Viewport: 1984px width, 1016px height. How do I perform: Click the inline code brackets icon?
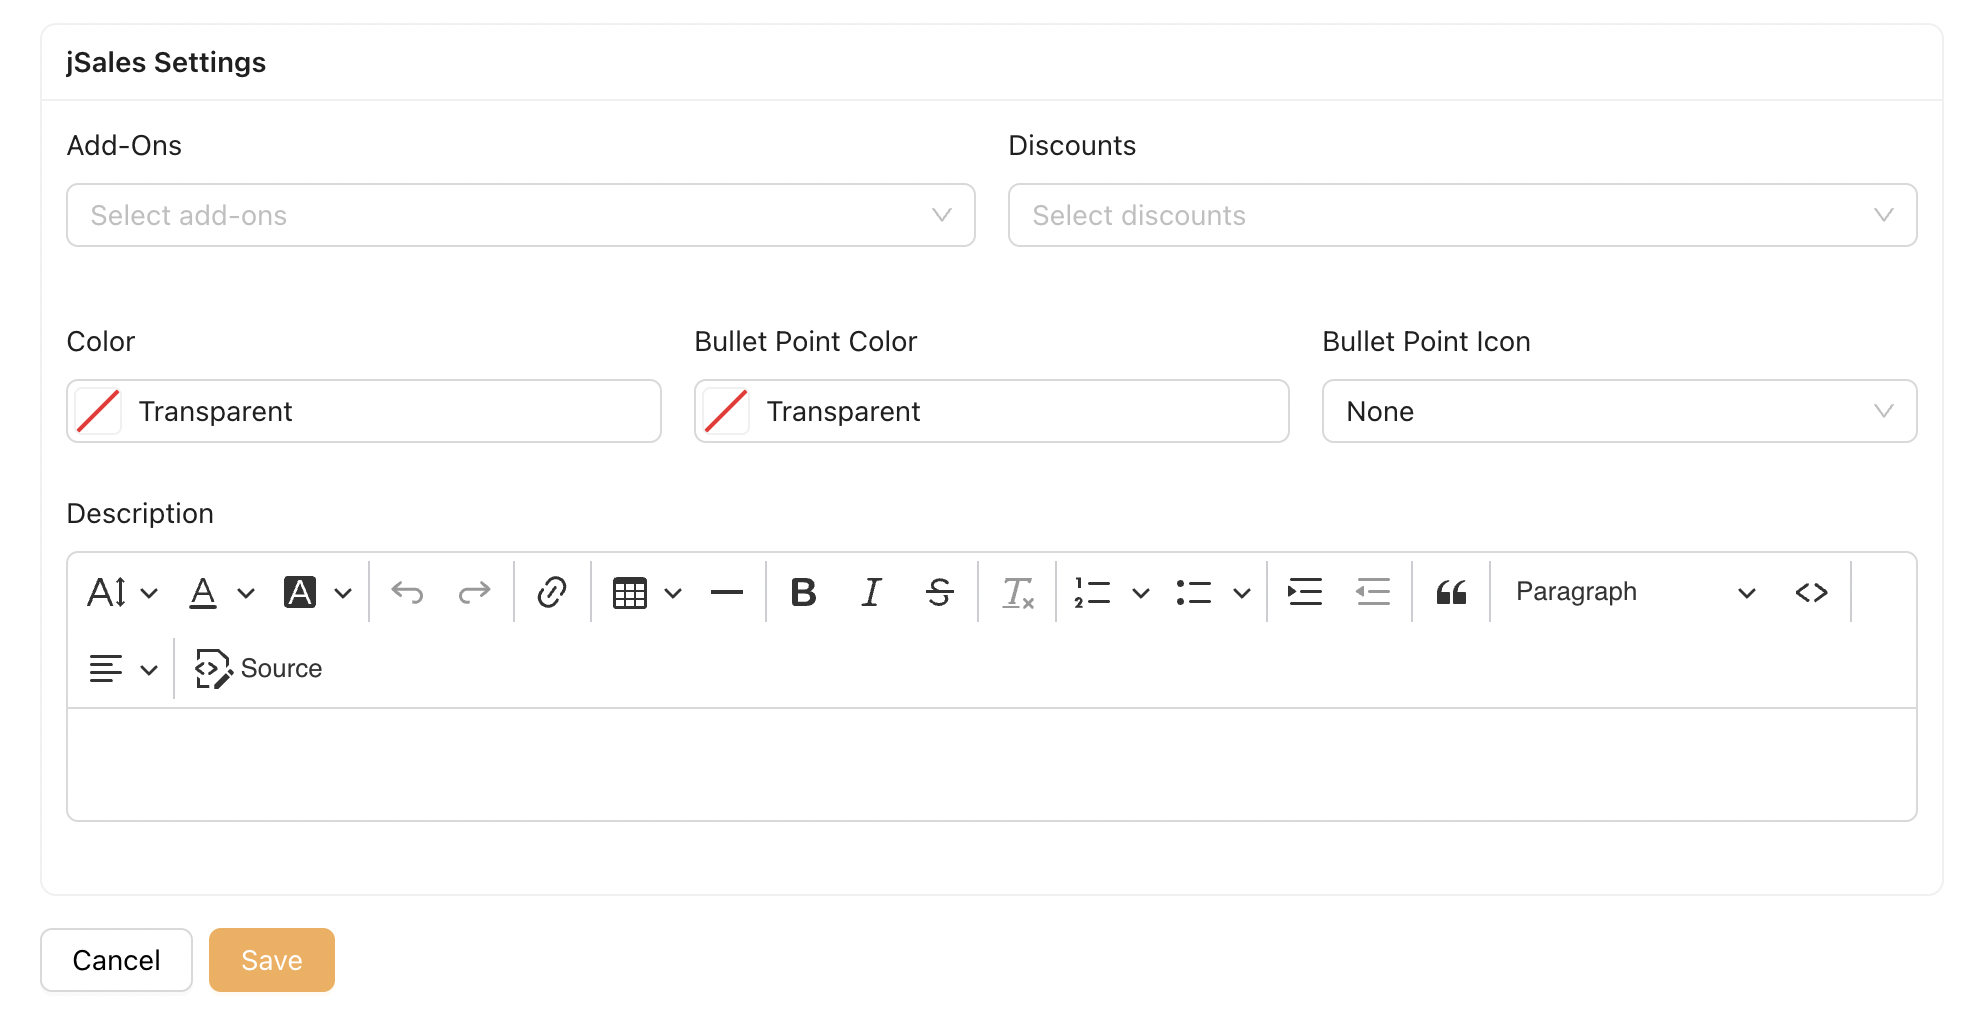click(x=1811, y=592)
